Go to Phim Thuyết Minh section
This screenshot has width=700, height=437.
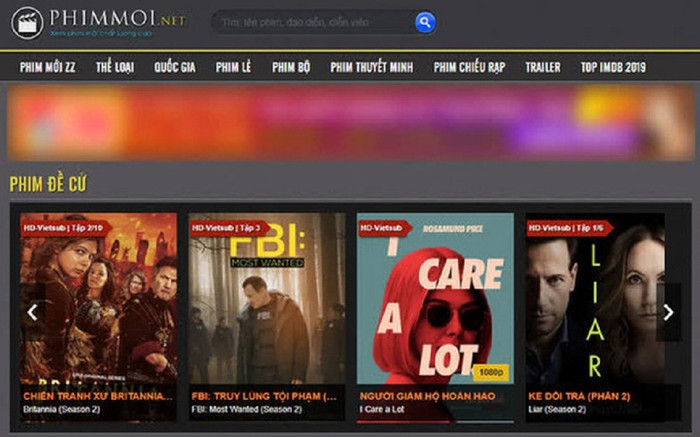(x=372, y=68)
